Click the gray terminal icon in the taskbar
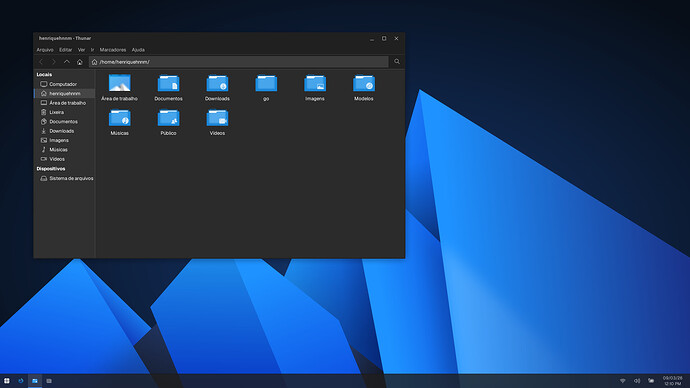This screenshot has height=388, width=690. 49,381
